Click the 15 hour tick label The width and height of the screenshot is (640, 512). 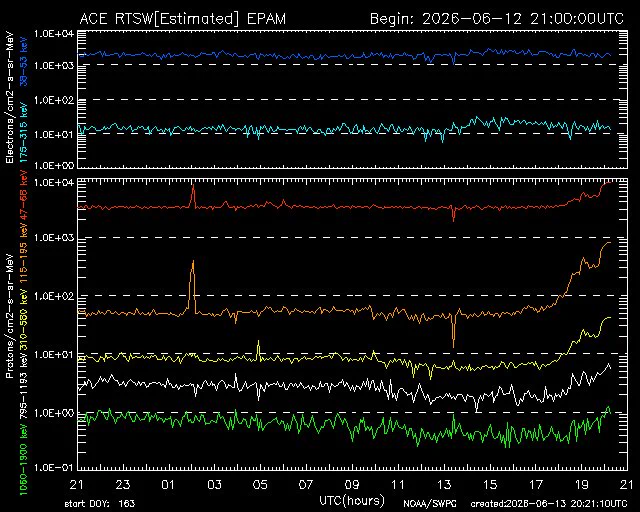click(490, 485)
